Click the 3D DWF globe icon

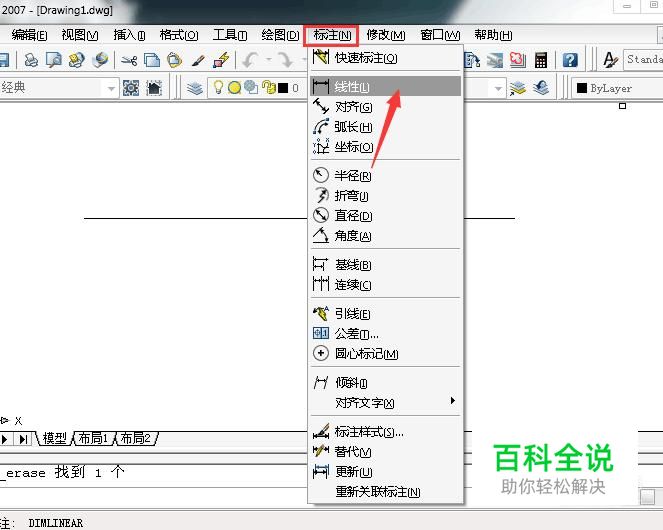(x=100, y=60)
